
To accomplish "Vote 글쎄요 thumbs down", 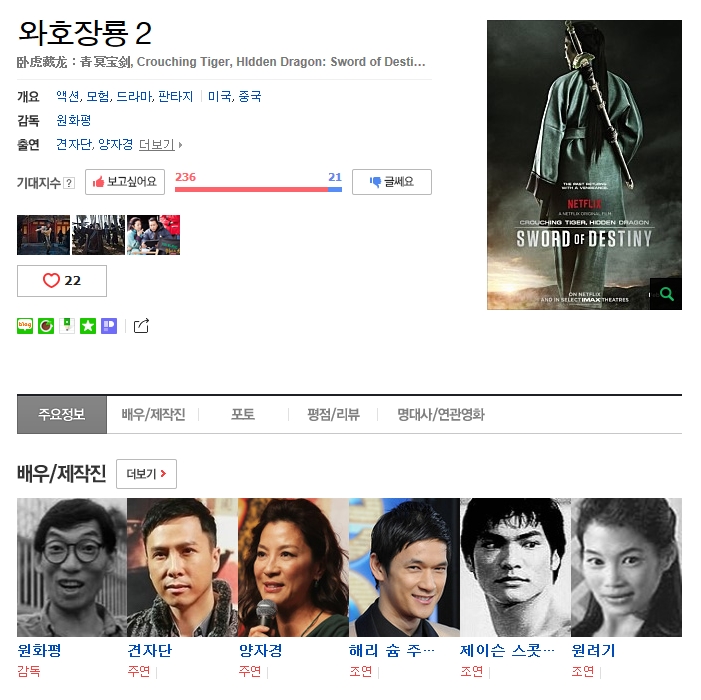I will coord(392,182).
